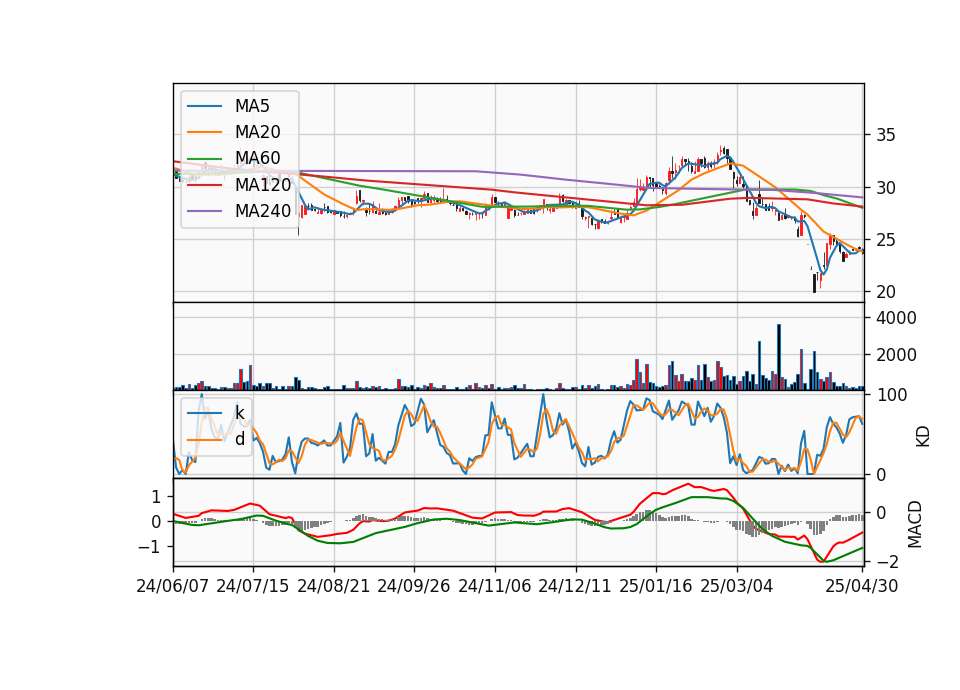Click the MA60 legend label
The height and width of the screenshot is (690, 960).
click(x=258, y=159)
